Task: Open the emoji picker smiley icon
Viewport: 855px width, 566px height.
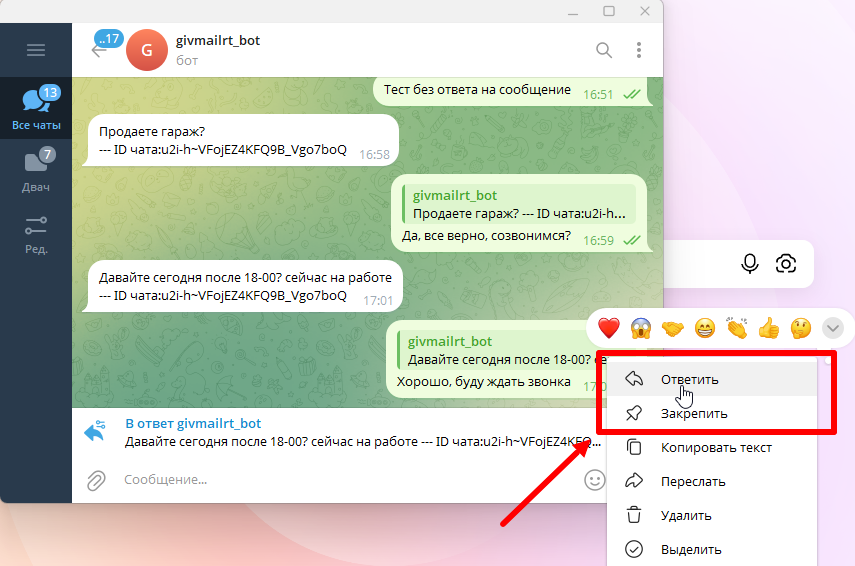Action: coord(595,480)
